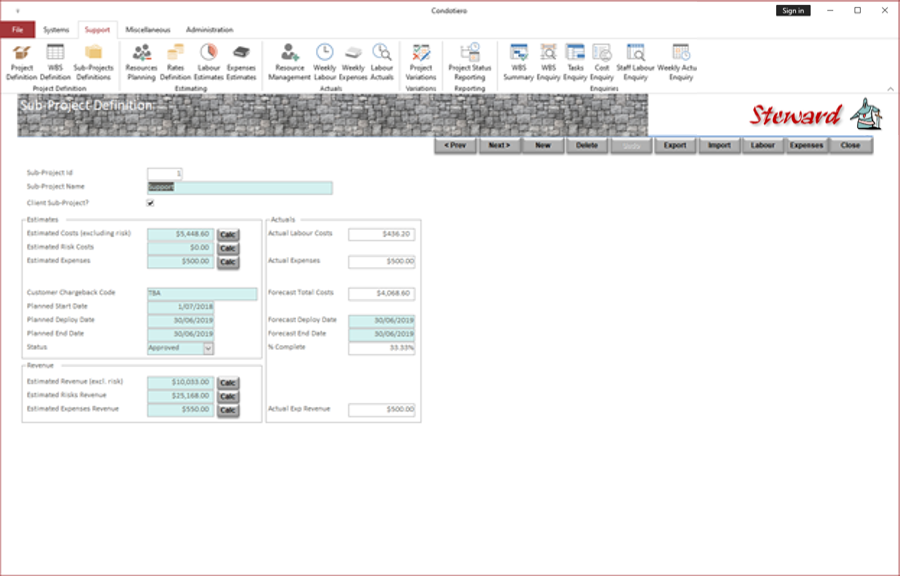Go to previous record with Prev
Screen dimensions: 900x576
(x=455, y=146)
